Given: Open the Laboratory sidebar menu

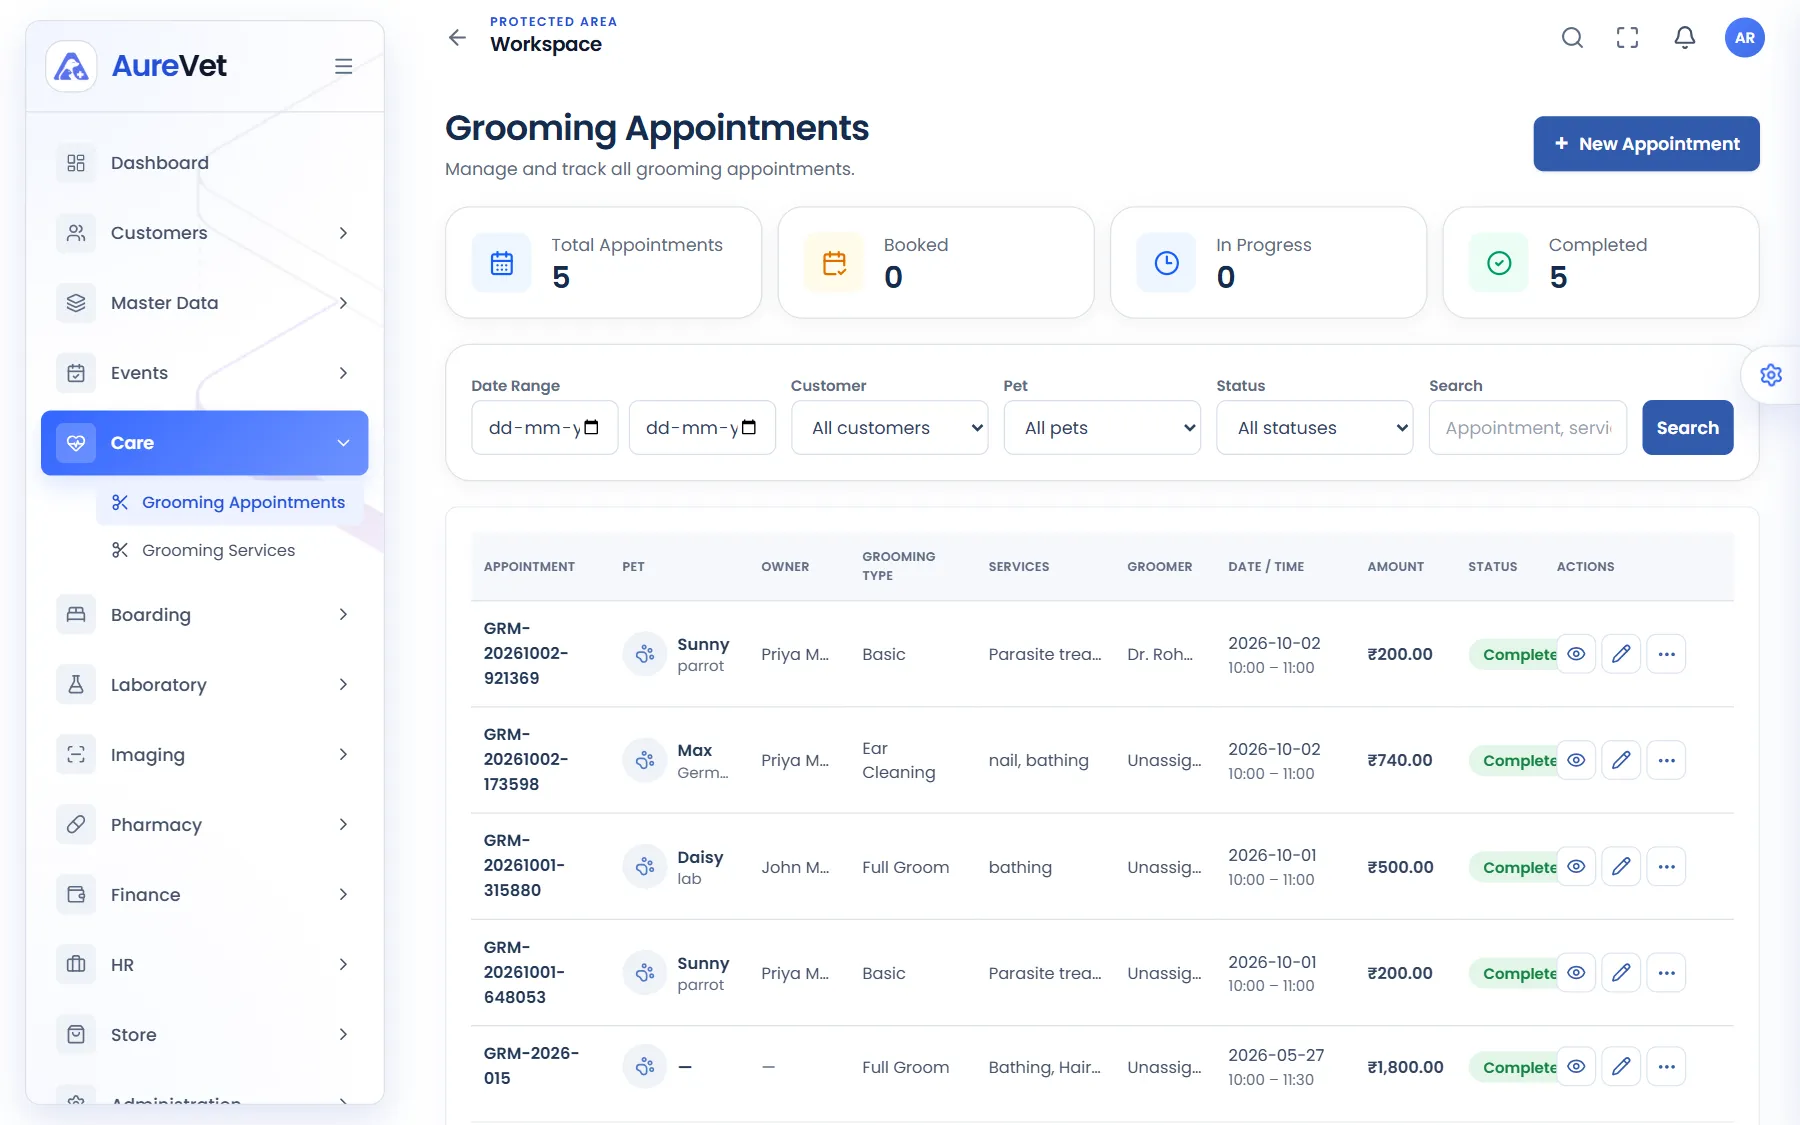Looking at the screenshot, I should 204,685.
